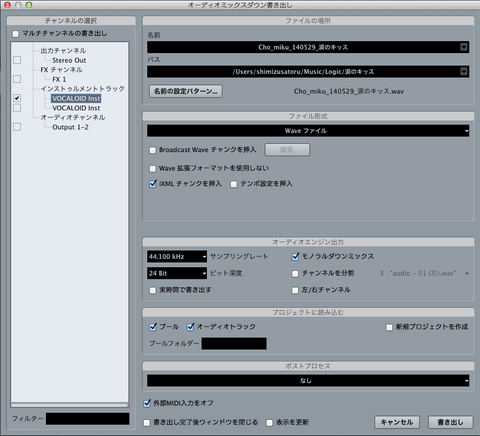Open the 24 Bit depth dropdown
Screen dimensions: 480x436
click(177, 273)
